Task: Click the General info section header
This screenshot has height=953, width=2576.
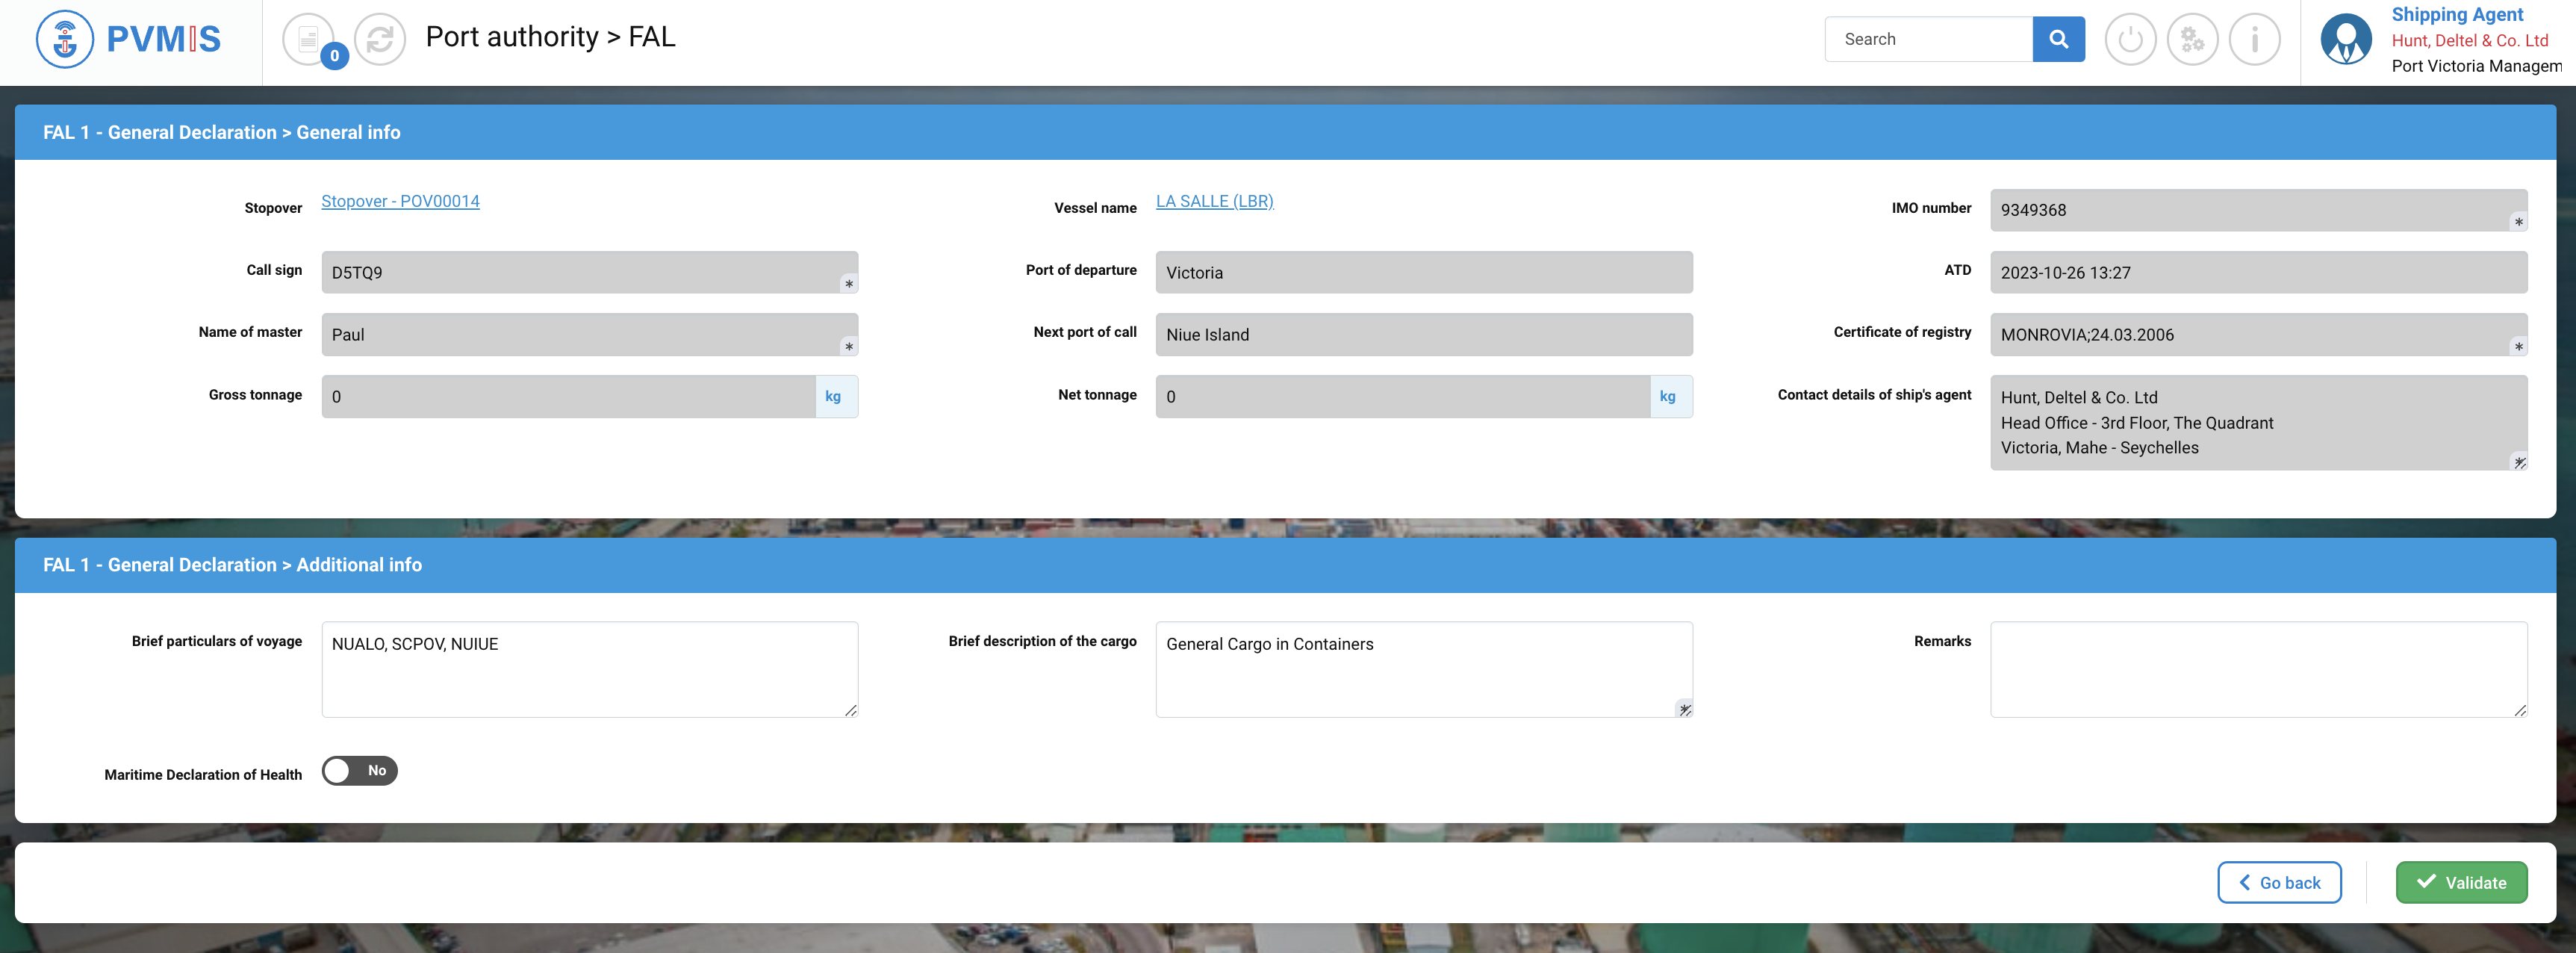Action: point(221,132)
